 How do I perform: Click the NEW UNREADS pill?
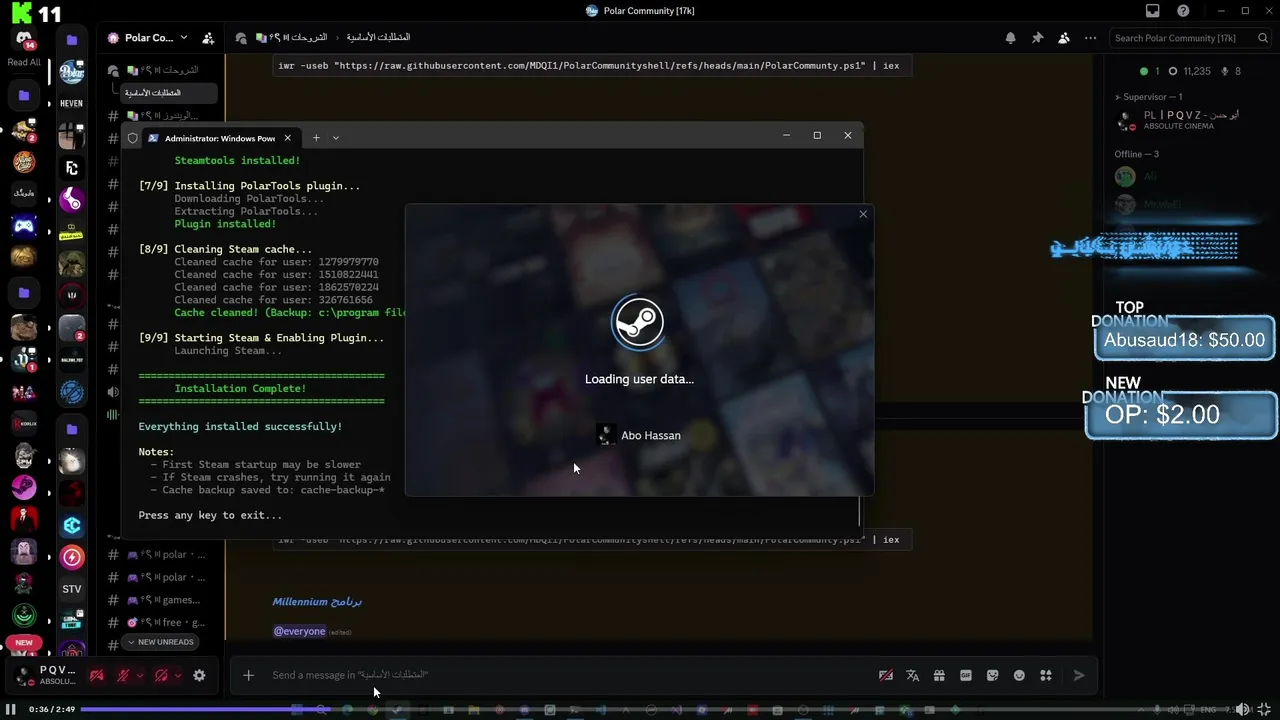(x=160, y=642)
